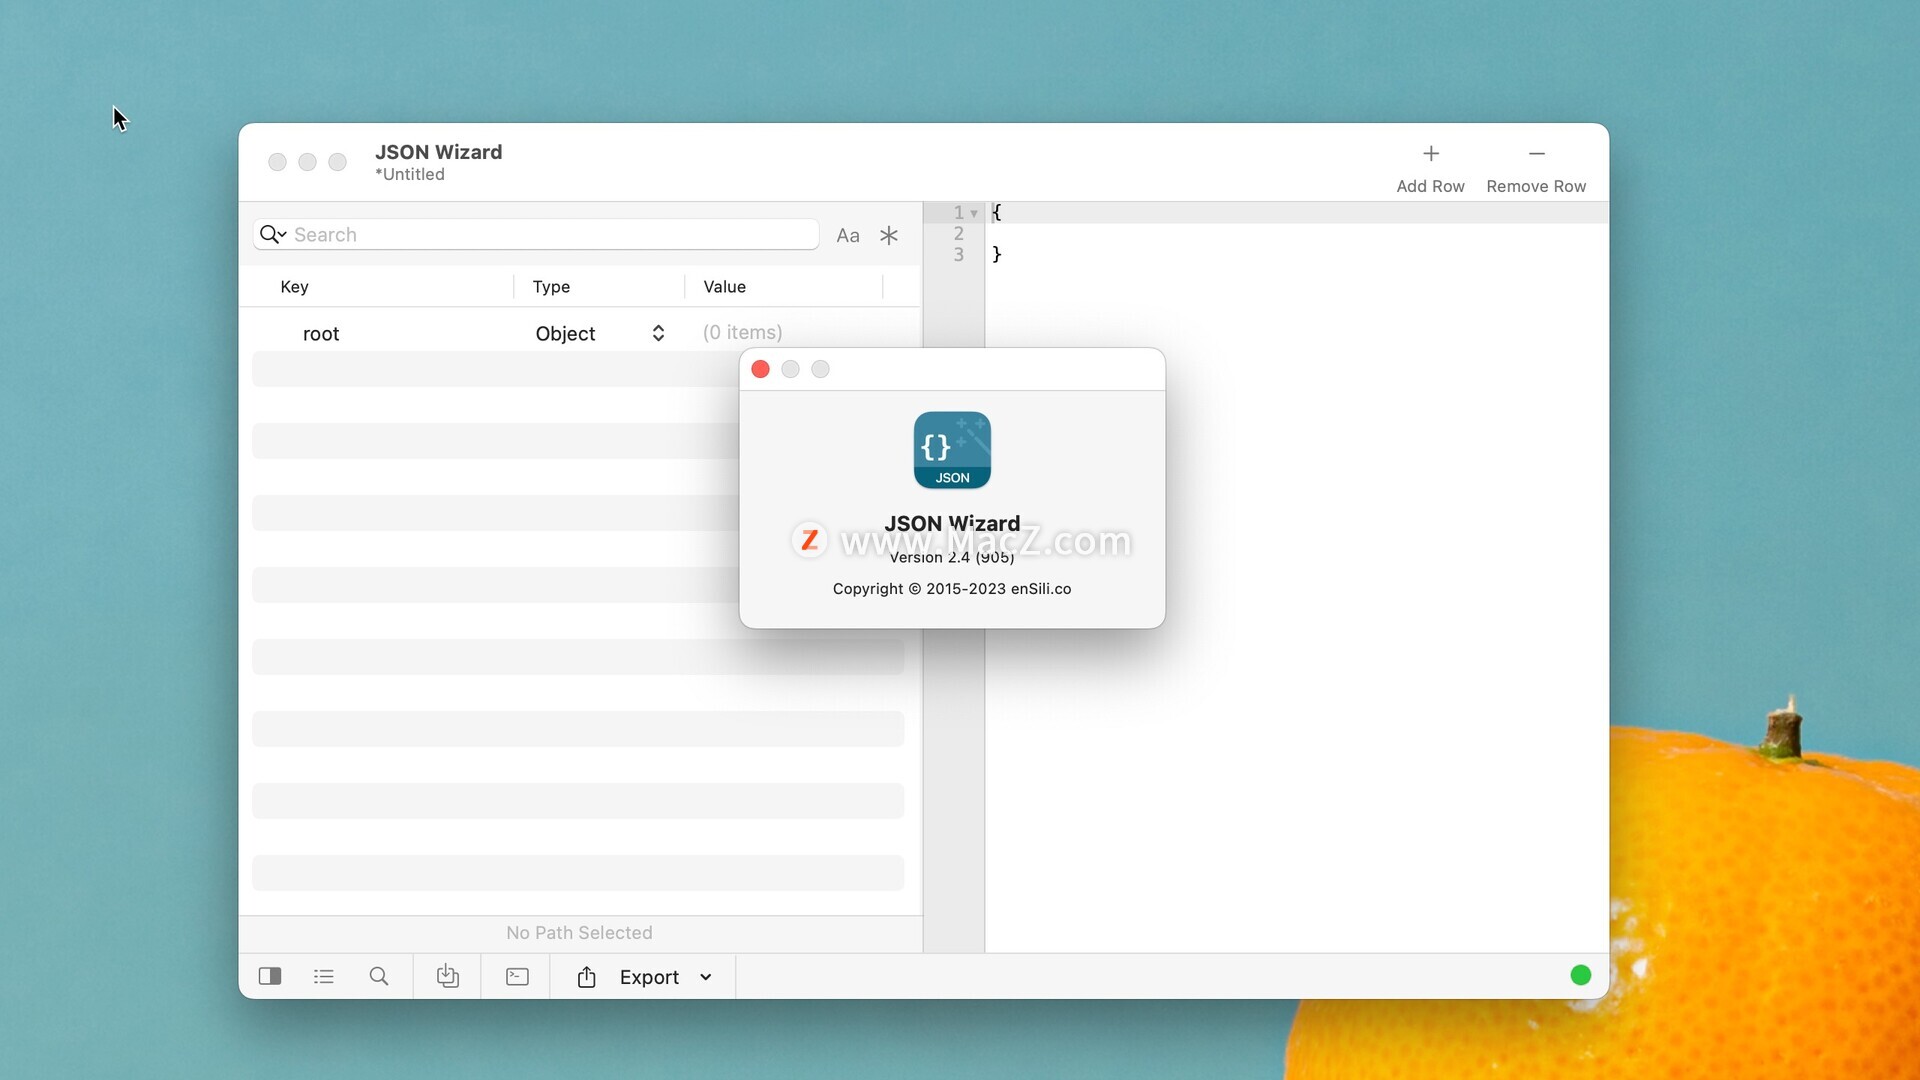The width and height of the screenshot is (1920, 1080).
Task: Click the console terminal icon in bottom bar
Action: pos(517,977)
